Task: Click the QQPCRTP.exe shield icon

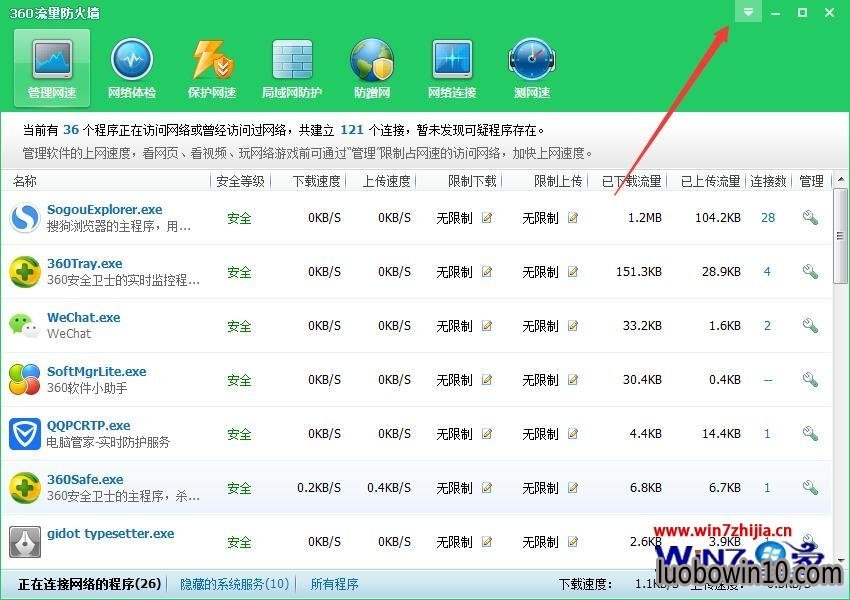Action: (25, 434)
